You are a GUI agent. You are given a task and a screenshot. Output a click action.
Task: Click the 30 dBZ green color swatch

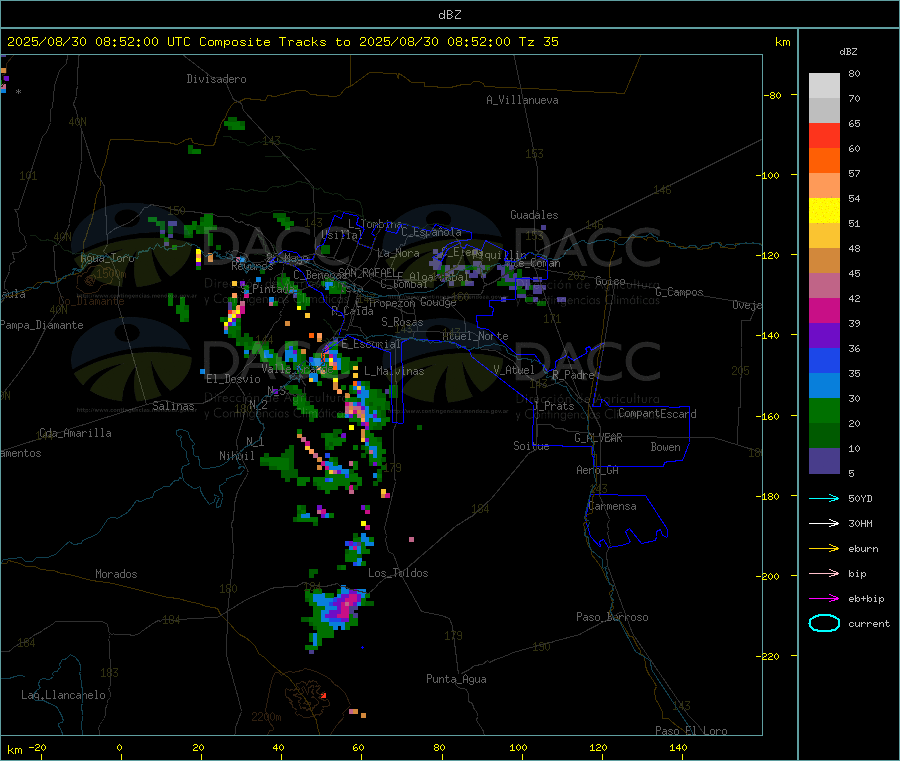click(x=824, y=410)
